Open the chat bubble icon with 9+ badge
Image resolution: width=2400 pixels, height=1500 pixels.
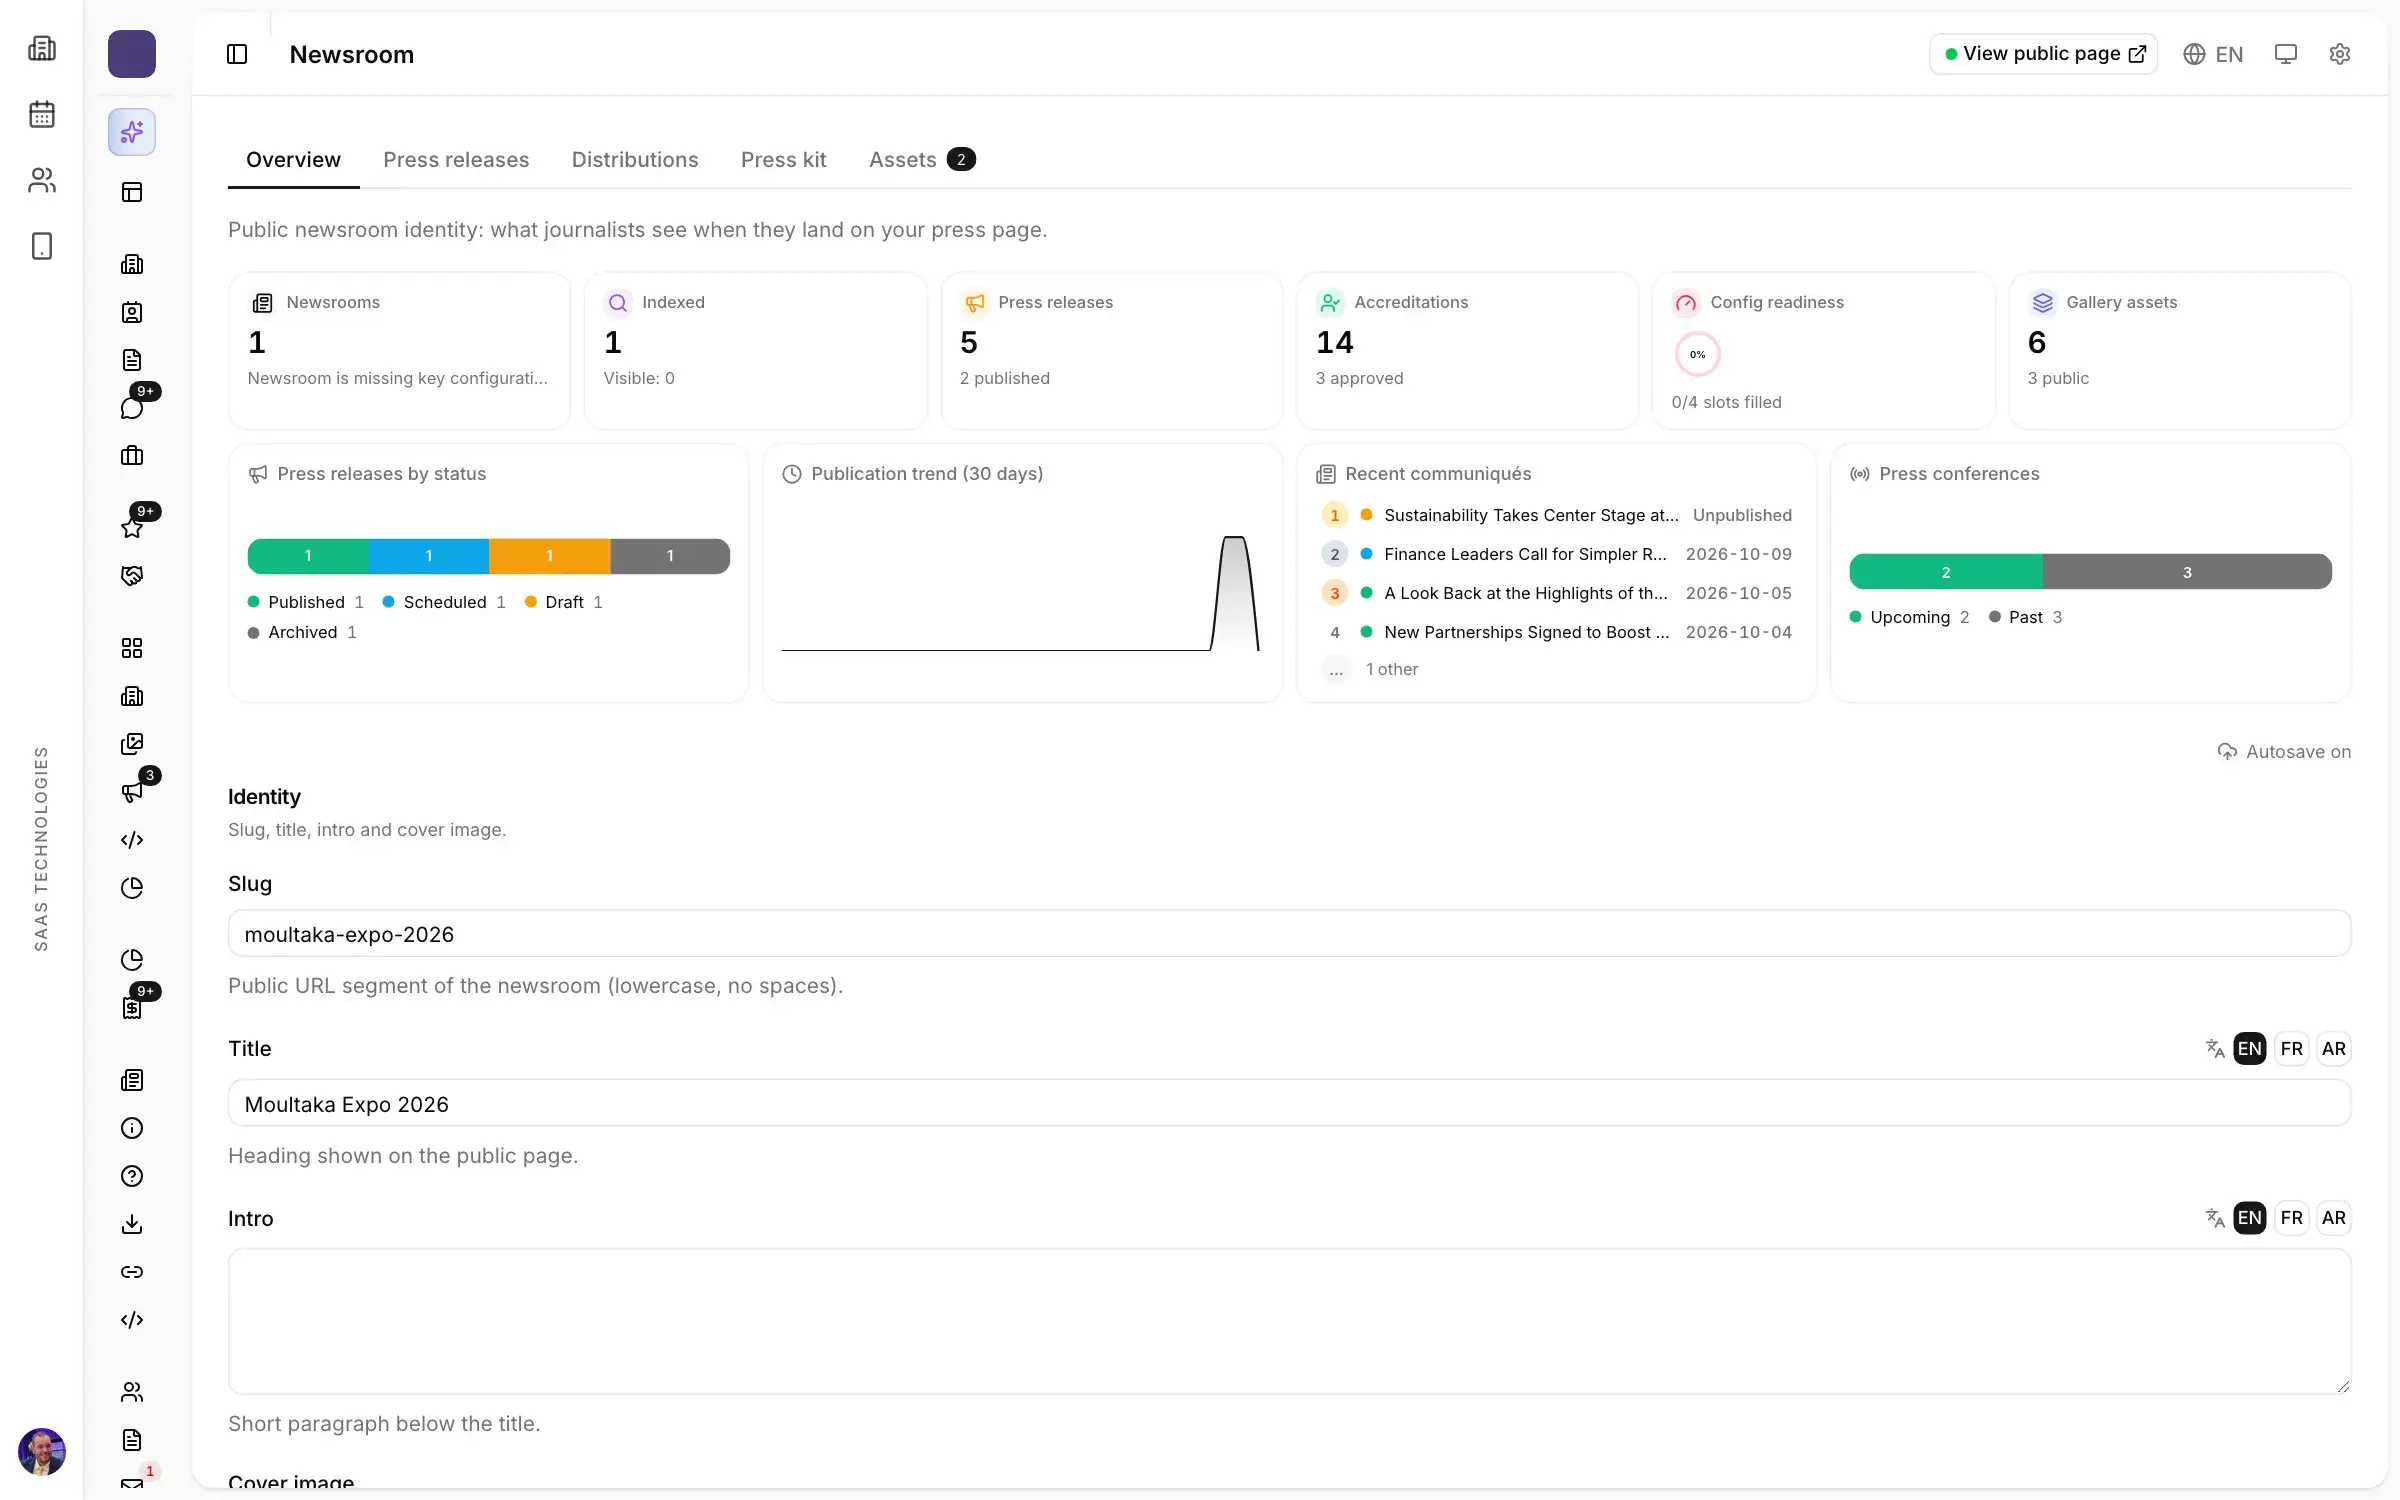(x=132, y=407)
